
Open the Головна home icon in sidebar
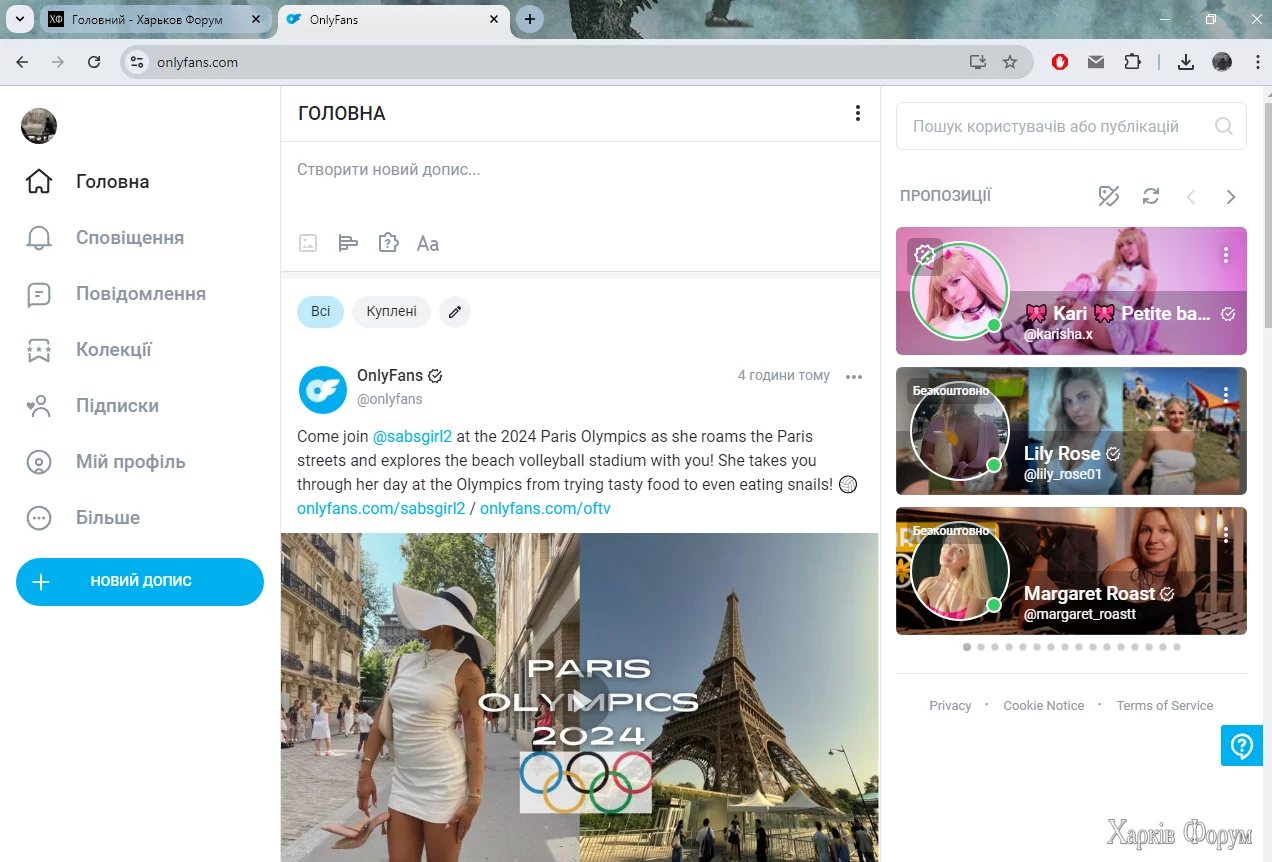pyautogui.click(x=39, y=182)
